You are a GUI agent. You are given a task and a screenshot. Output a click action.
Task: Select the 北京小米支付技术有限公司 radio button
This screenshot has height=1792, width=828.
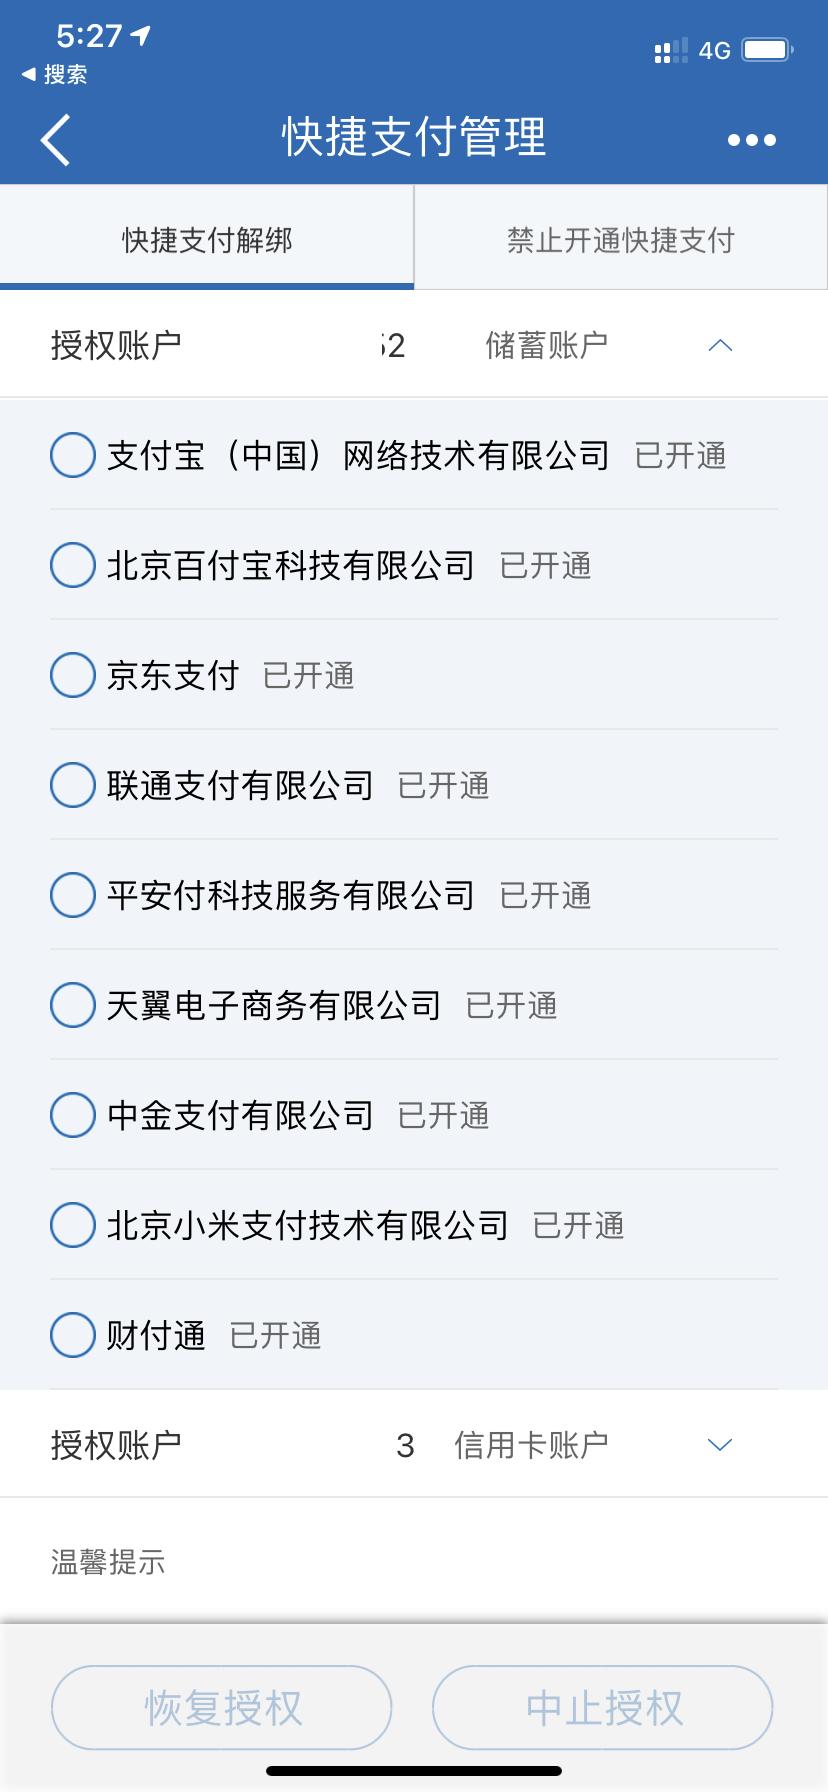click(x=73, y=1226)
